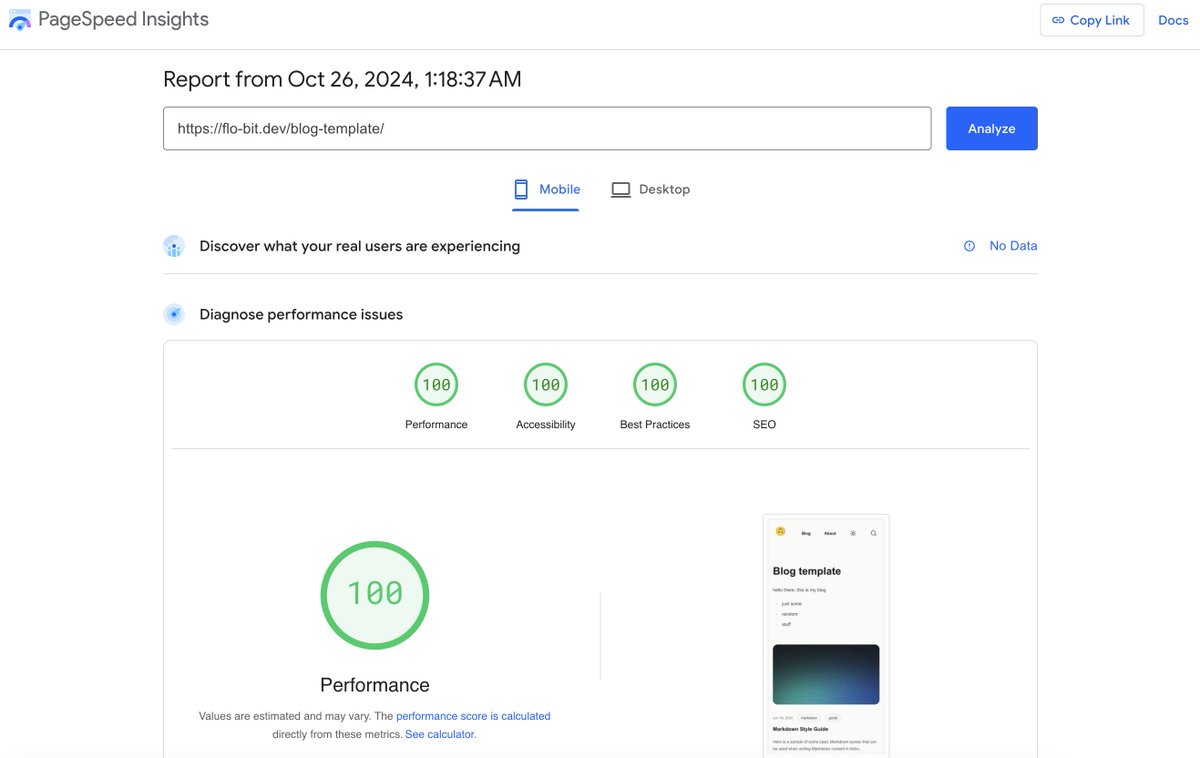Click the Copy Link button

tap(1092, 20)
